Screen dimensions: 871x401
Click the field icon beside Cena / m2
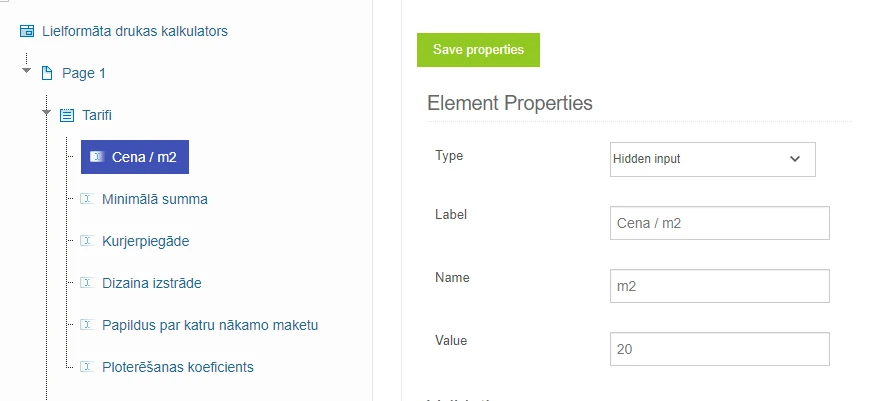point(96,157)
